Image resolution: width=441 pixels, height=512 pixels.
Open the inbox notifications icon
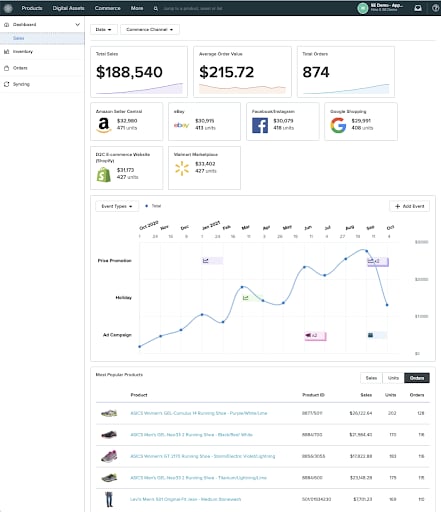click(418, 8)
